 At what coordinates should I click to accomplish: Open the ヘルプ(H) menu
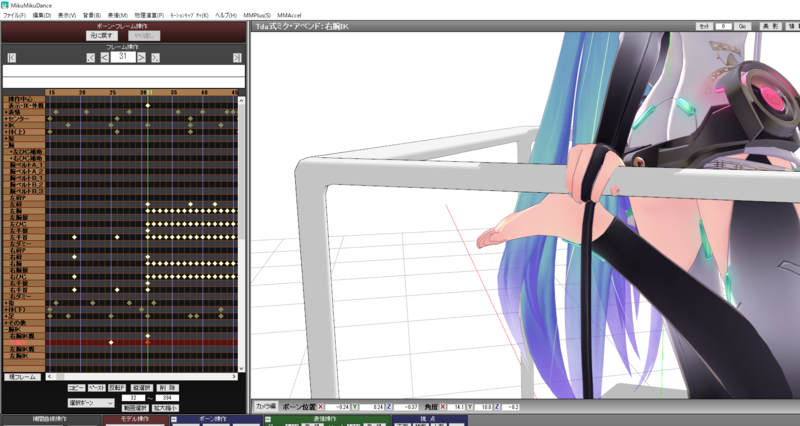(226, 16)
